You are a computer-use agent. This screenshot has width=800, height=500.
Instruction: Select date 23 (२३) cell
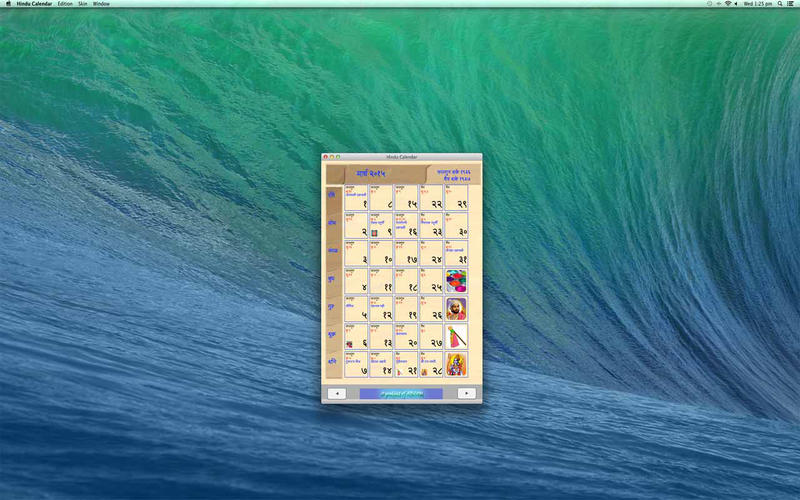coord(431,225)
